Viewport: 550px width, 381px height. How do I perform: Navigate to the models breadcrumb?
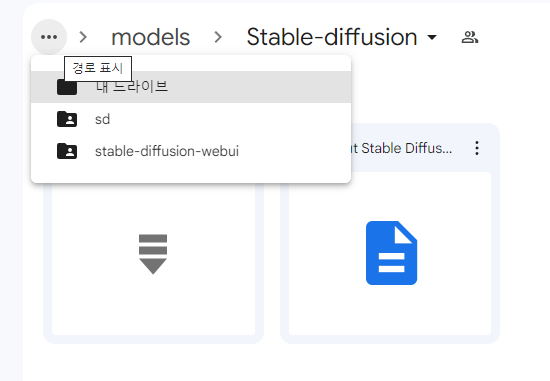click(x=150, y=37)
